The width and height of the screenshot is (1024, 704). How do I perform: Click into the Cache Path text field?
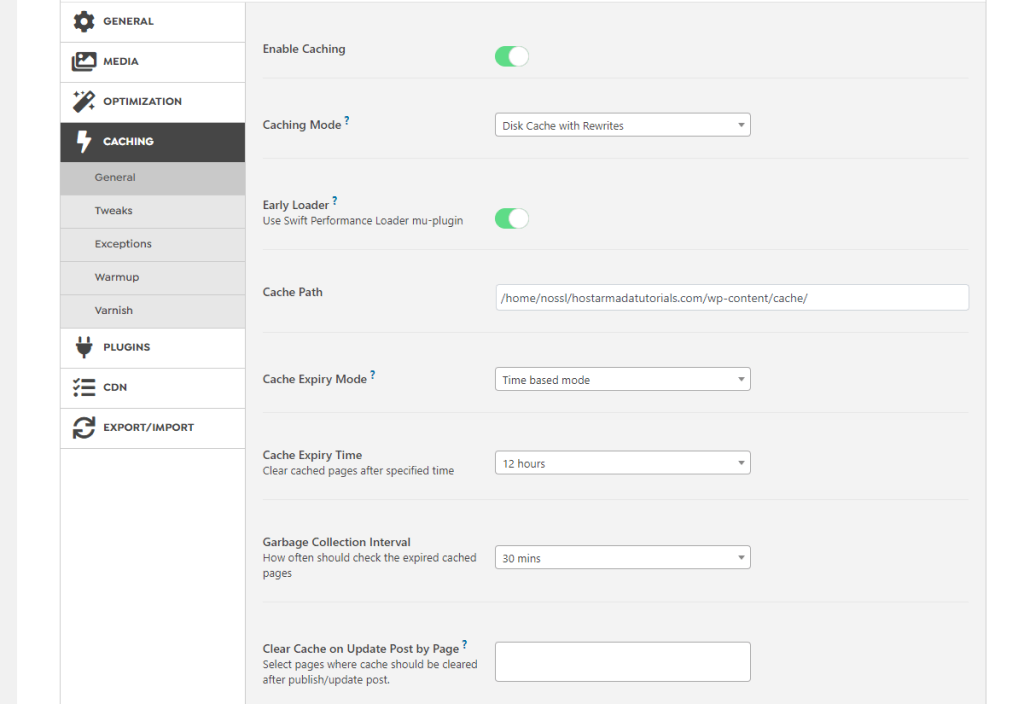[x=731, y=298]
